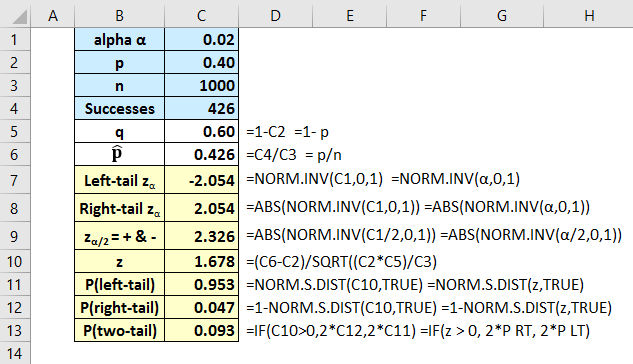633x364 pixels.
Task: Click the 'Successes' label cell
Action: click(x=119, y=109)
